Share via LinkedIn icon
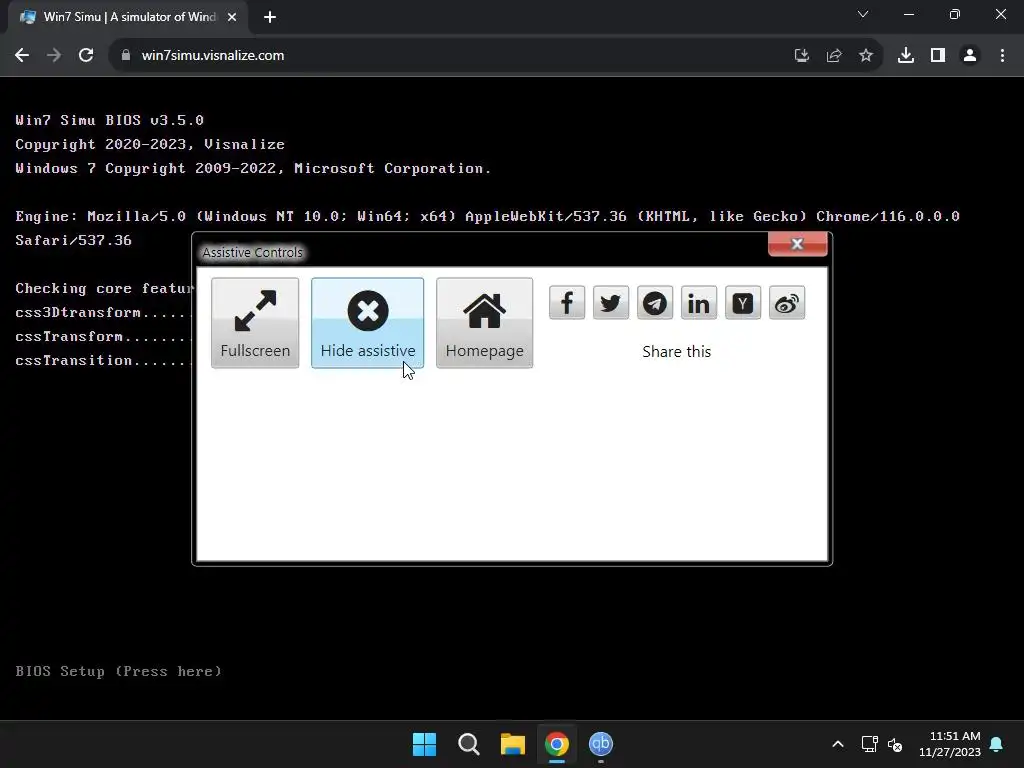The width and height of the screenshot is (1024, 768). click(x=699, y=303)
